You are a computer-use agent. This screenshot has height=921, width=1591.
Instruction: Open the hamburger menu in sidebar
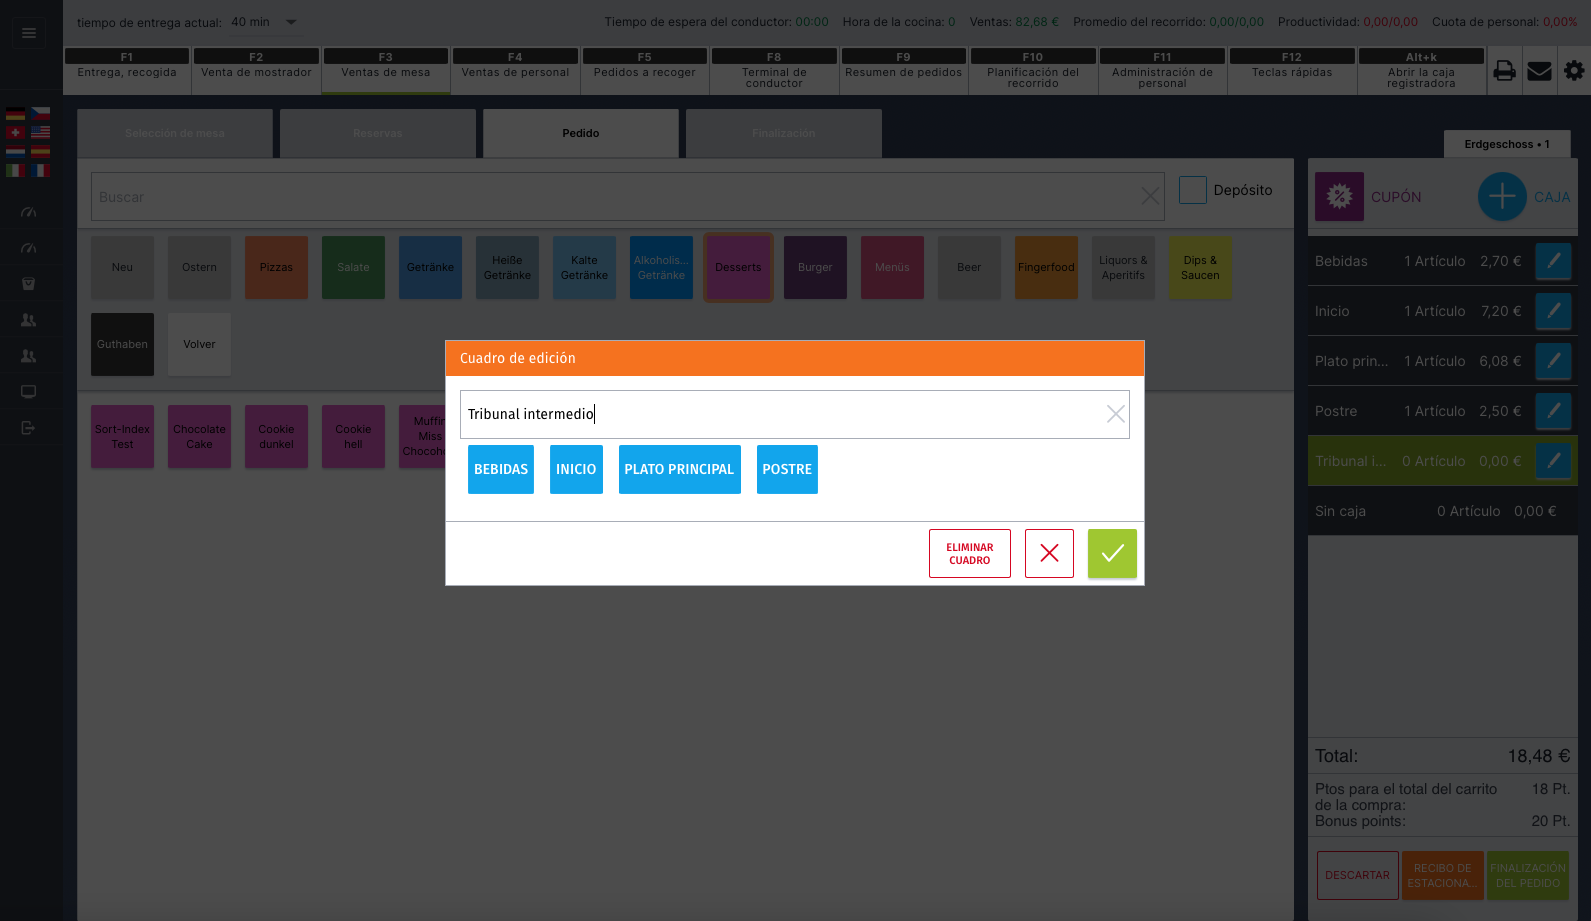[29, 33]
